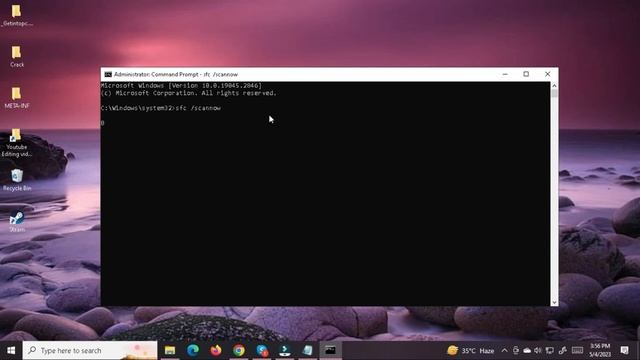
Task: Close the Administrator Command Prompt window
Action: click(548, 74)
